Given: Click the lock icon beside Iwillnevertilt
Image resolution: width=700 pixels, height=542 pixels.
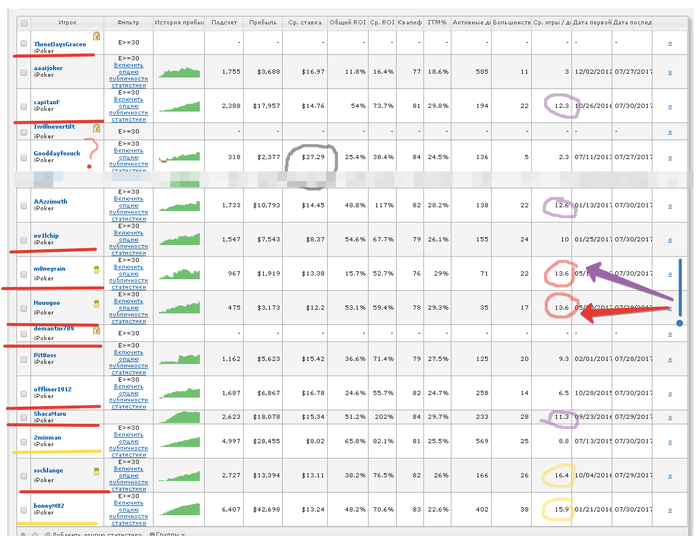Looking at the screenshot, I should coord(96,129).
